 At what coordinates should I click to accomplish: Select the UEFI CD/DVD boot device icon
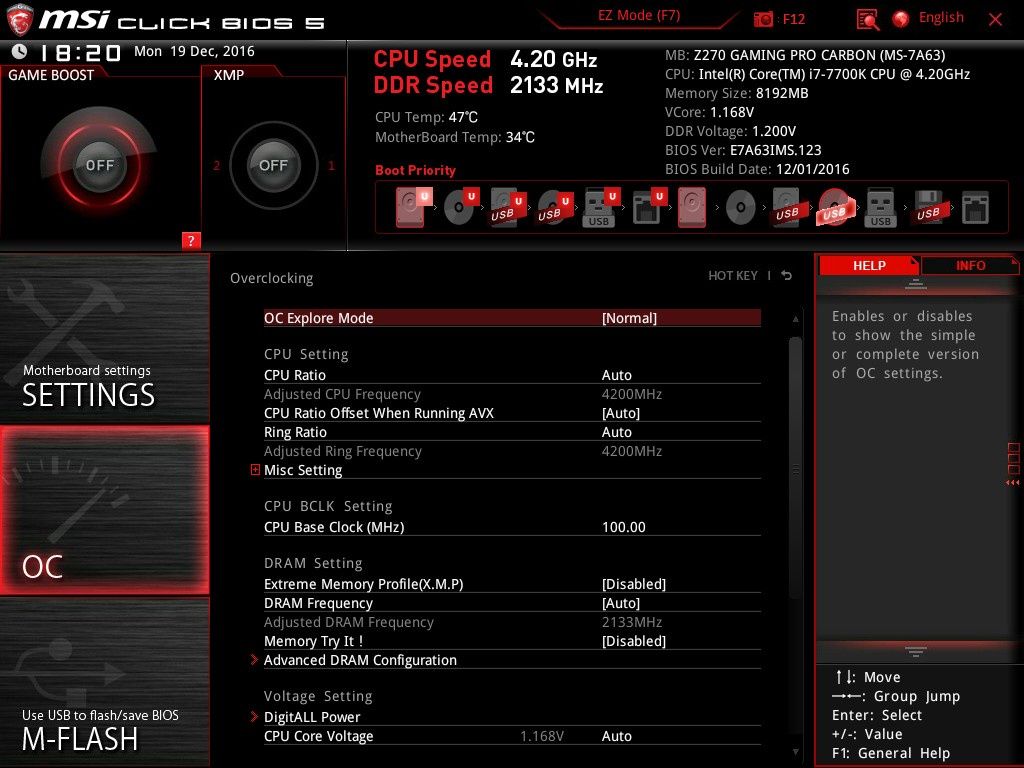click(x=461, y=207)
